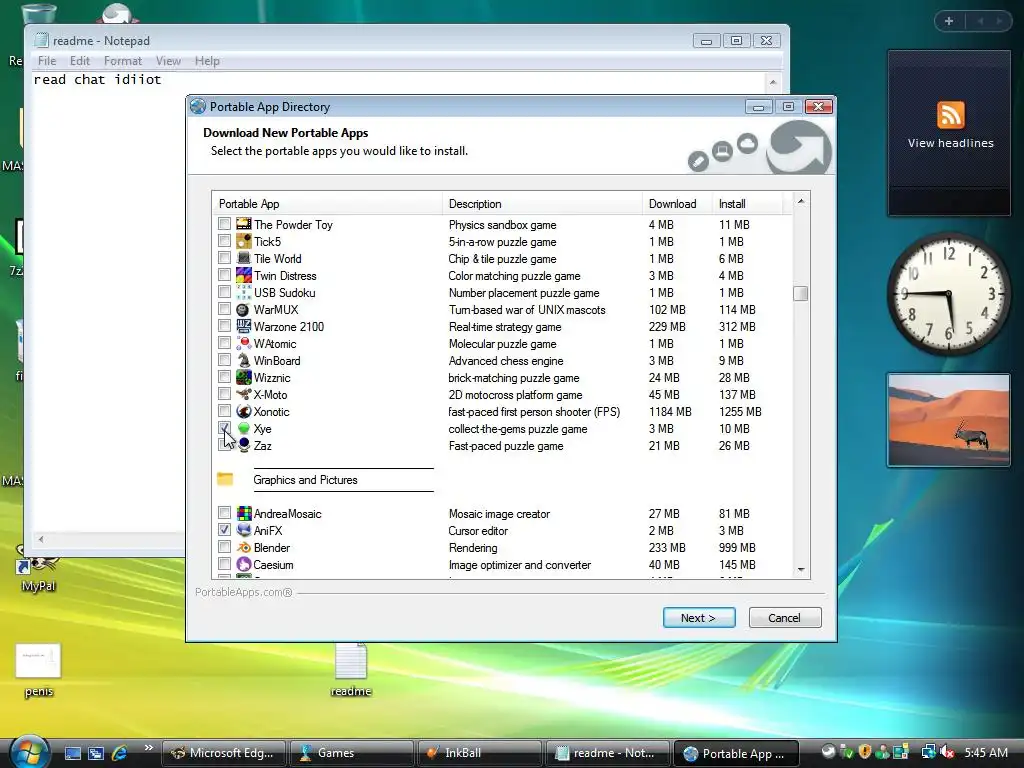This screenshot has height=768, width=1024.
Task: Click the Blender app icon
Action: point(244,547)
